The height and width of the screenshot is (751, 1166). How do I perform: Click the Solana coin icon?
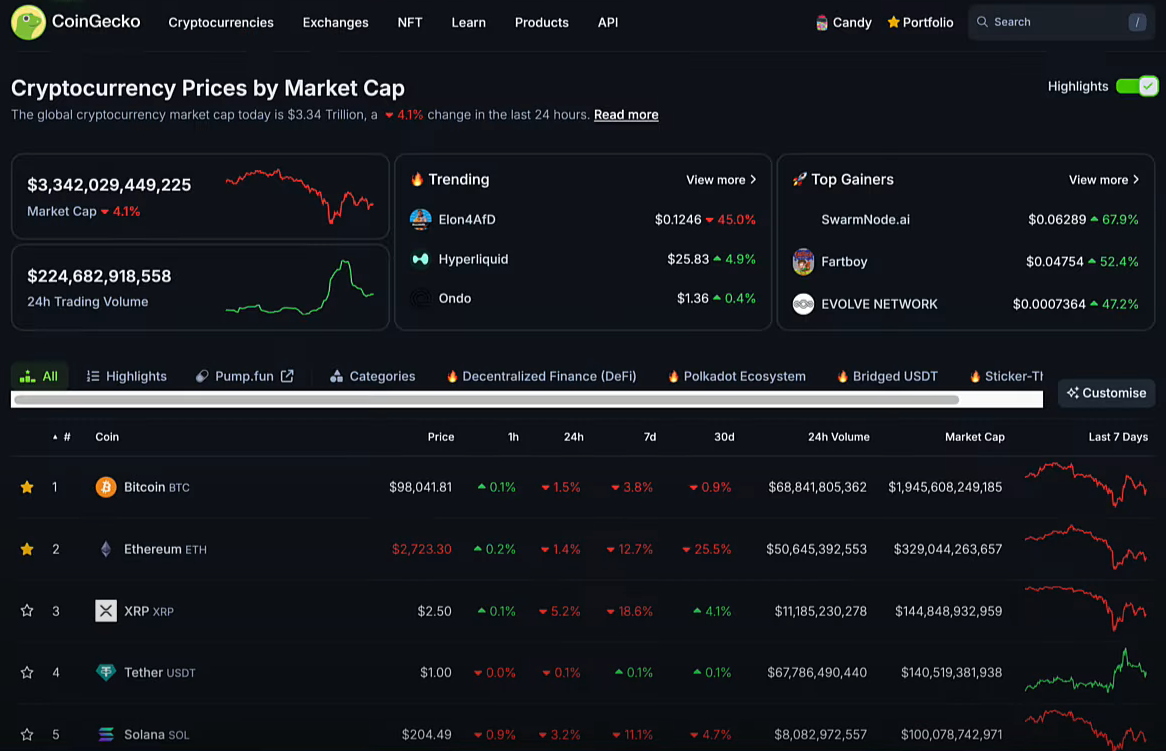[x=106, y=735]
